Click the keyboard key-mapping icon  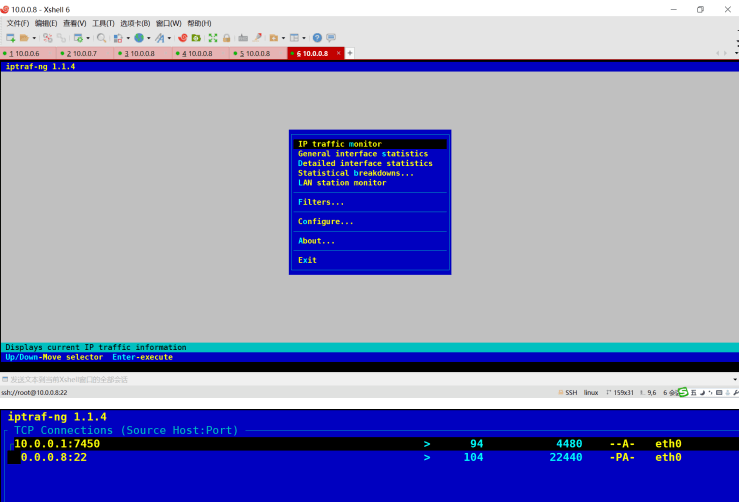(x=243, y=38)
